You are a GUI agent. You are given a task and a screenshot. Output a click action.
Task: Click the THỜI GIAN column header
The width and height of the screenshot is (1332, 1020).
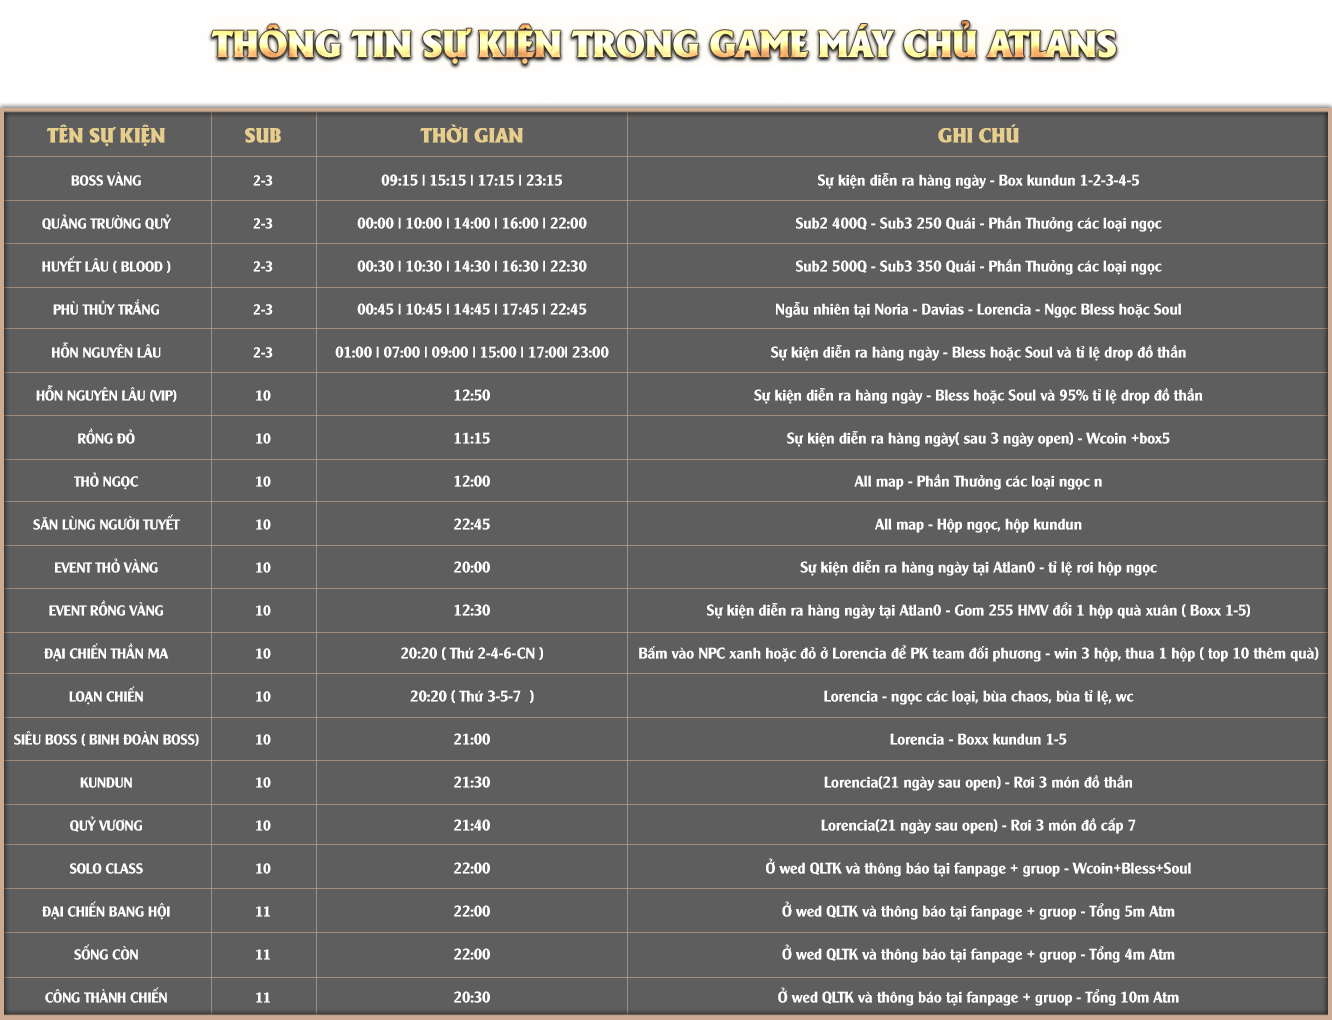(x=472, y=135)
